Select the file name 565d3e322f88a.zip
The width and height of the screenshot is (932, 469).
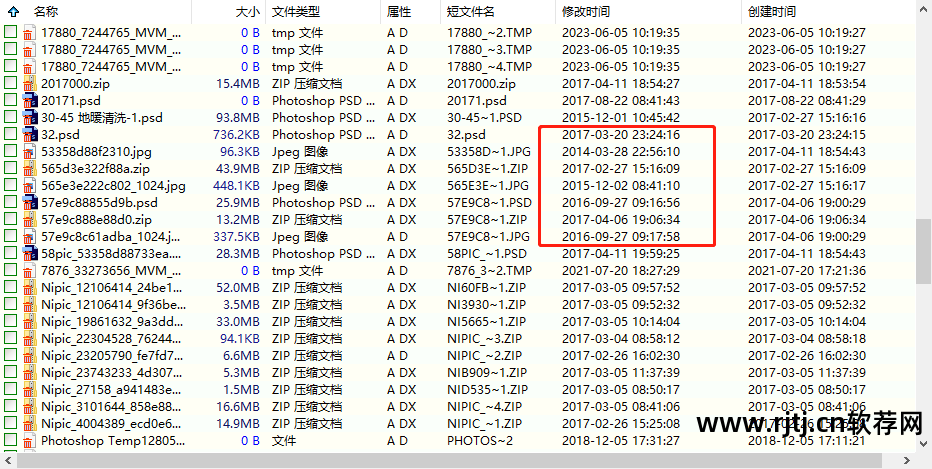[96, 169]
